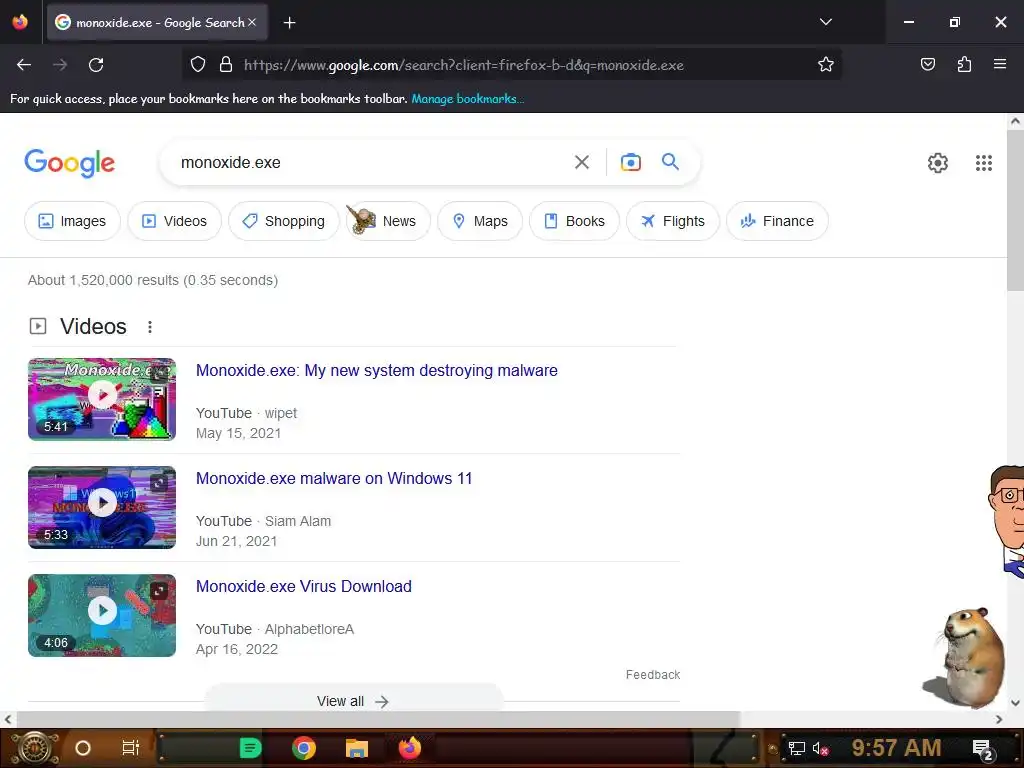The height and width of the screenshot is (768, 1024).
Task: Open the steampunk Start button
Action: tap(36, 748)
